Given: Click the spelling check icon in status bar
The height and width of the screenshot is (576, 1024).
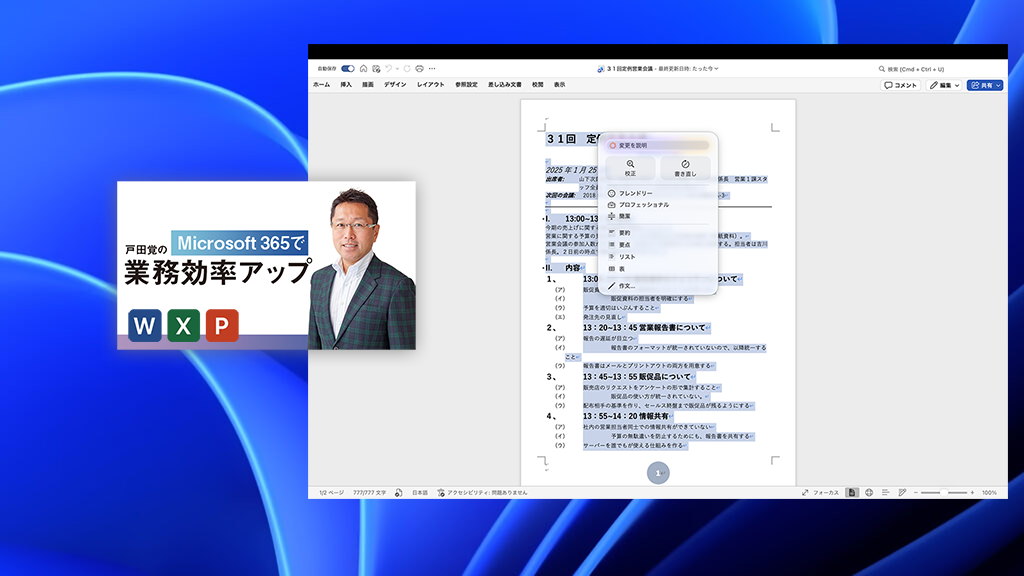Looking at the screenshot, I should click(397, 492).
